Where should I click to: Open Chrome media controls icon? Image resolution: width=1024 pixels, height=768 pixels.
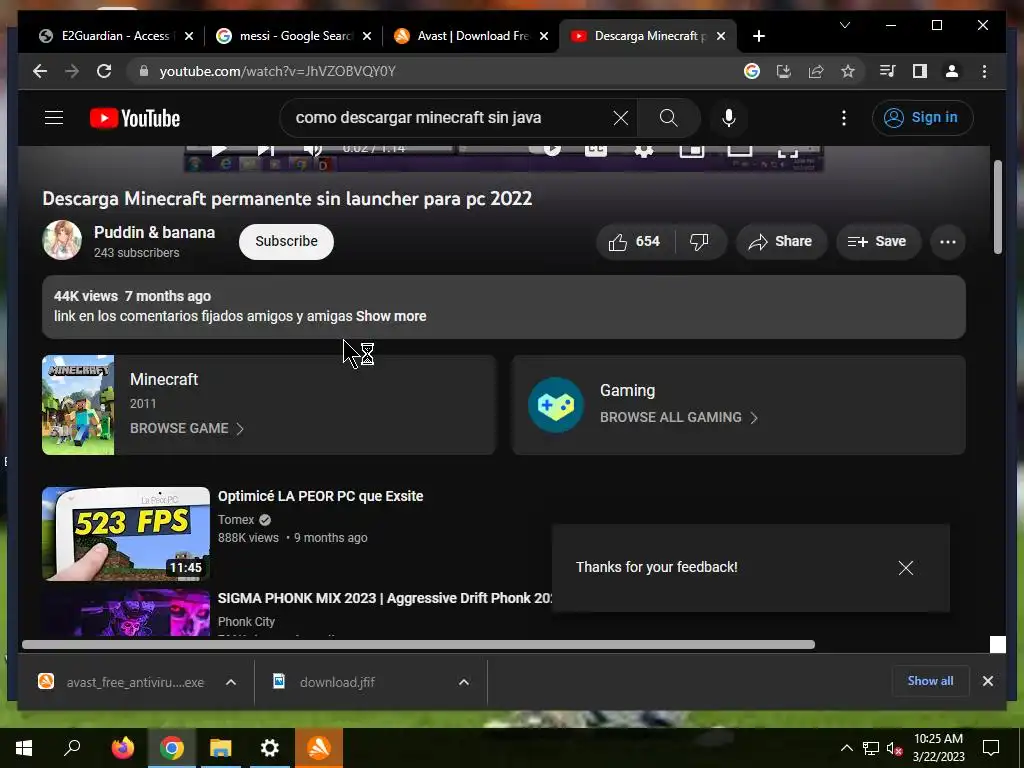click(x=888, y=71)
